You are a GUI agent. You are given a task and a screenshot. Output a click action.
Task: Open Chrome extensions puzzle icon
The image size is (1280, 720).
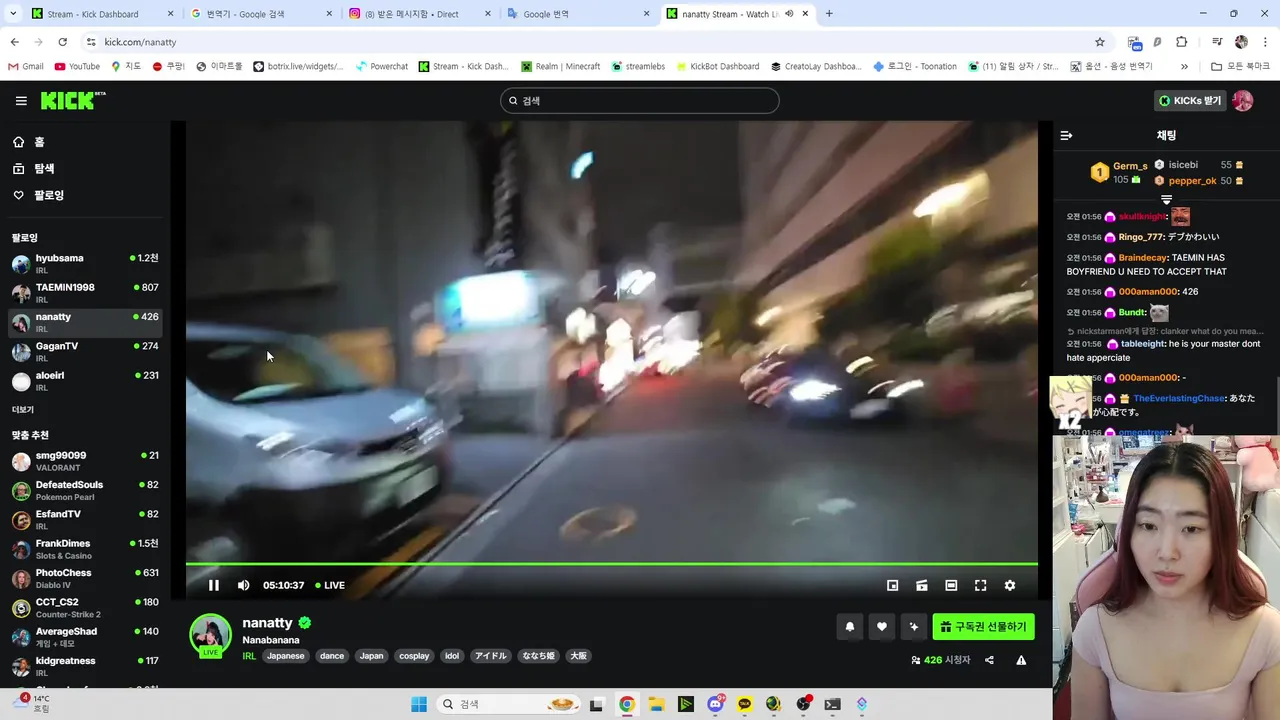pos(1182,42)
